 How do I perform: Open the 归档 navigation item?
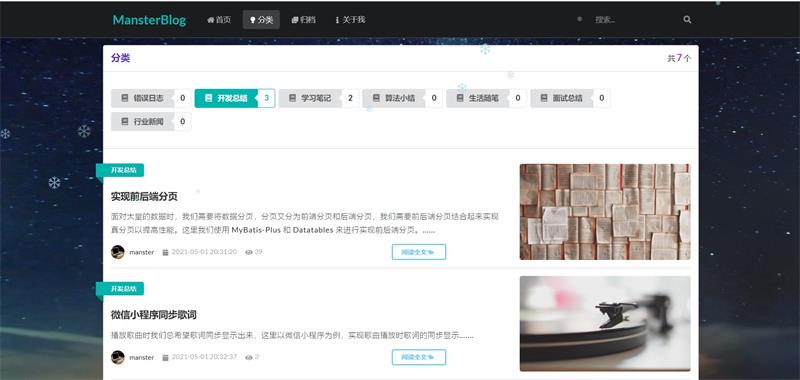pos(304,20)
